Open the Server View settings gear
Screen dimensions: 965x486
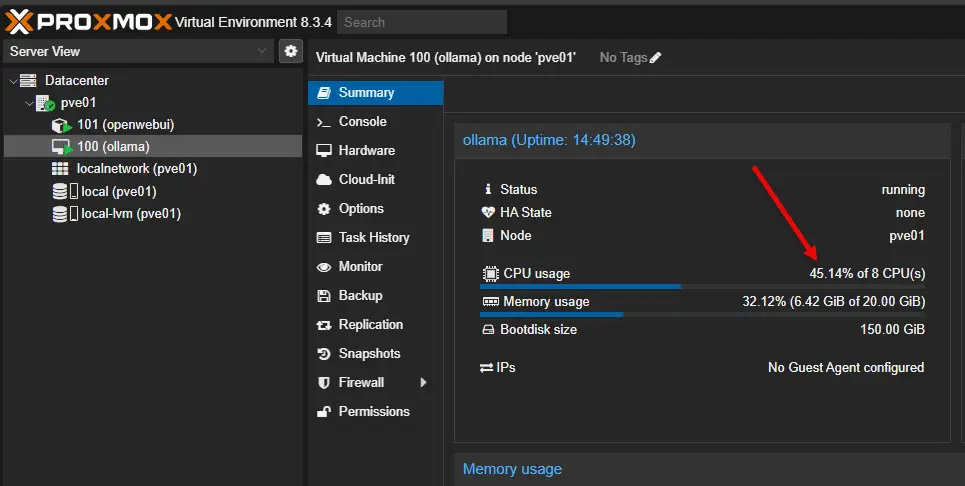tap(290, 51)
